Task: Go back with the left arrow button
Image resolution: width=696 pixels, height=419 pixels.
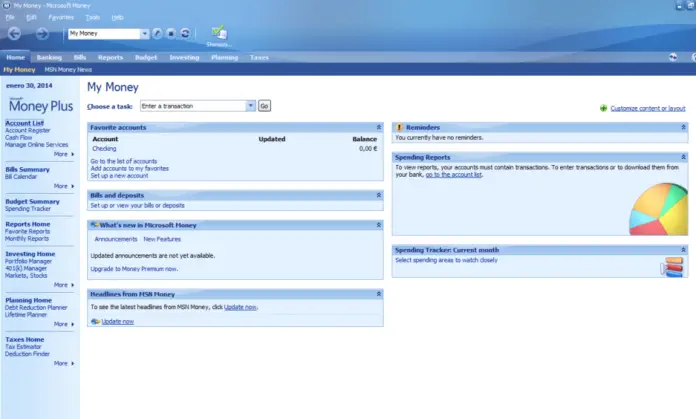Action: [14, 34]
